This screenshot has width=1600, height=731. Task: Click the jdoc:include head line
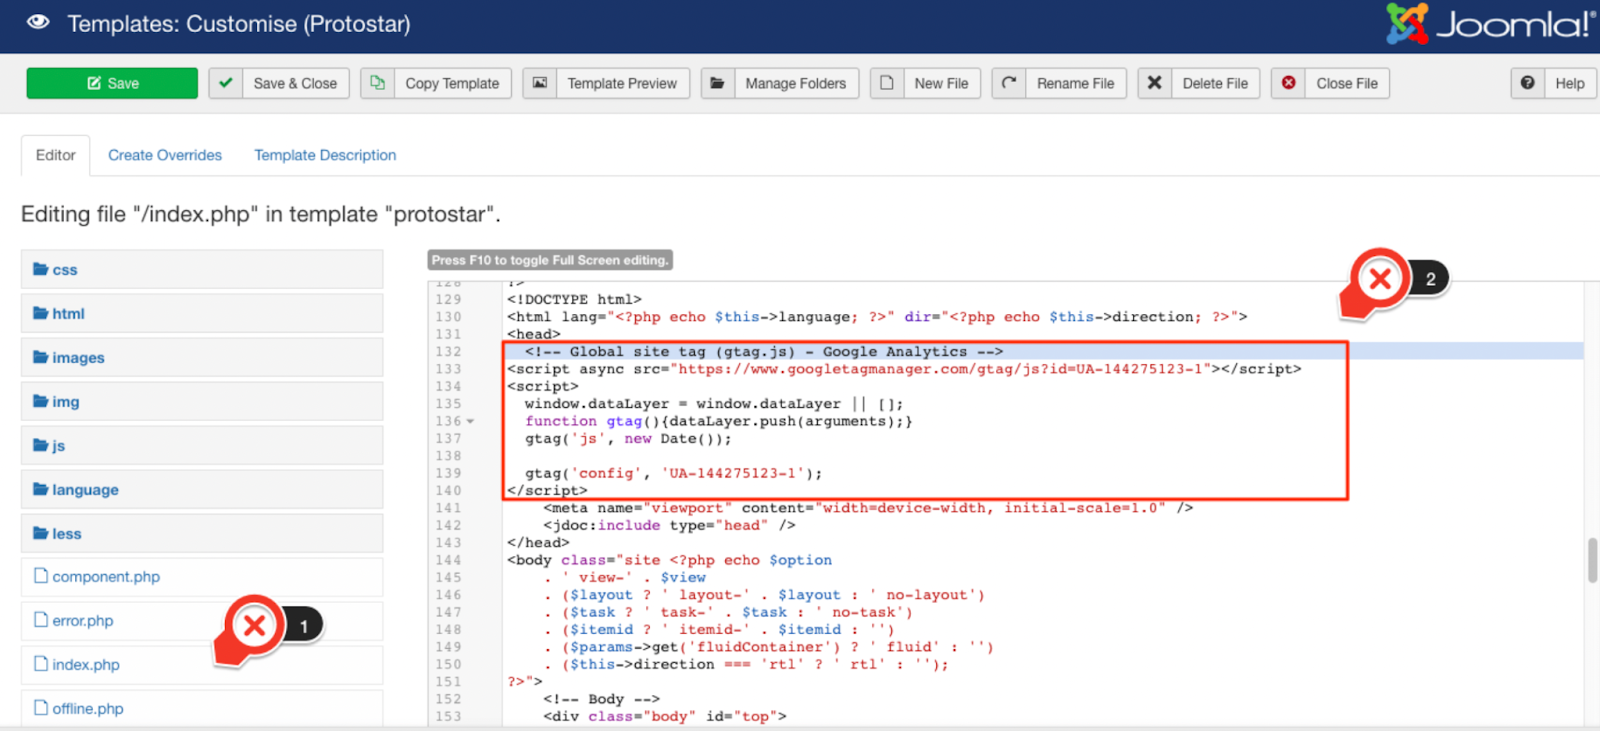669,525
